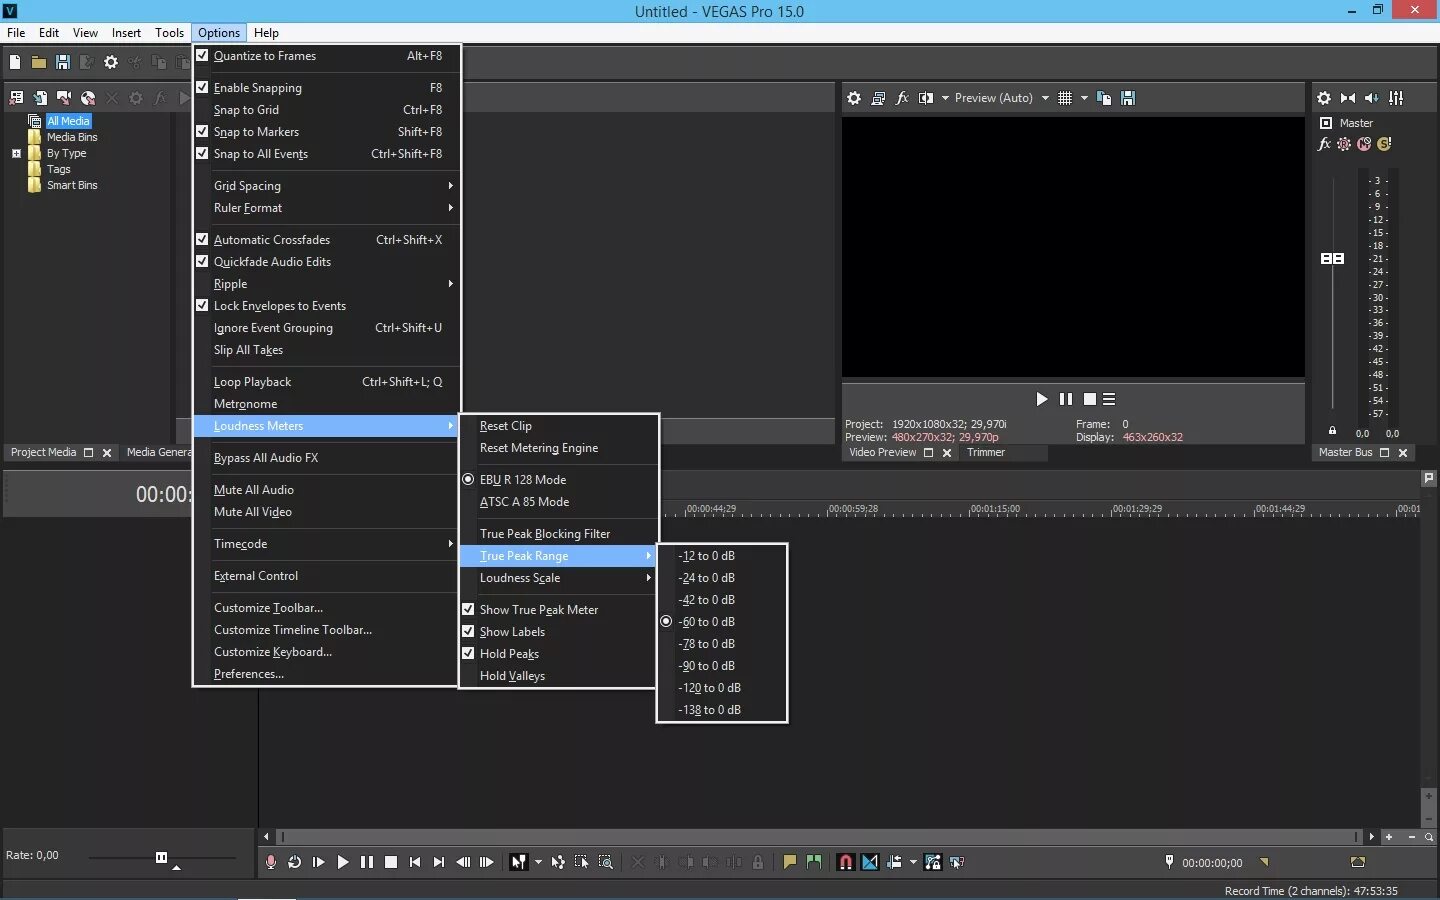Open Preview (Auto) quality dropdown
Image resolution: width=1440 pixels, height=900 pixels.
pos(1045,98)
